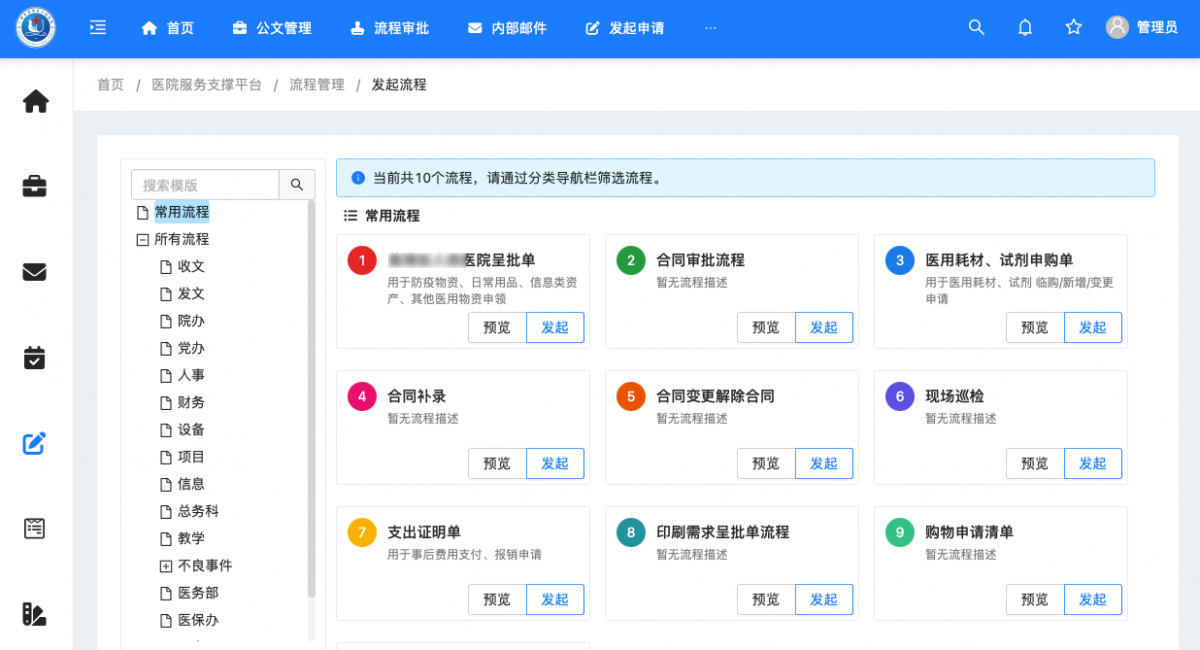1200x650 pixels.
Task: Select the 人事 category
Action: (x=191, y=375)
